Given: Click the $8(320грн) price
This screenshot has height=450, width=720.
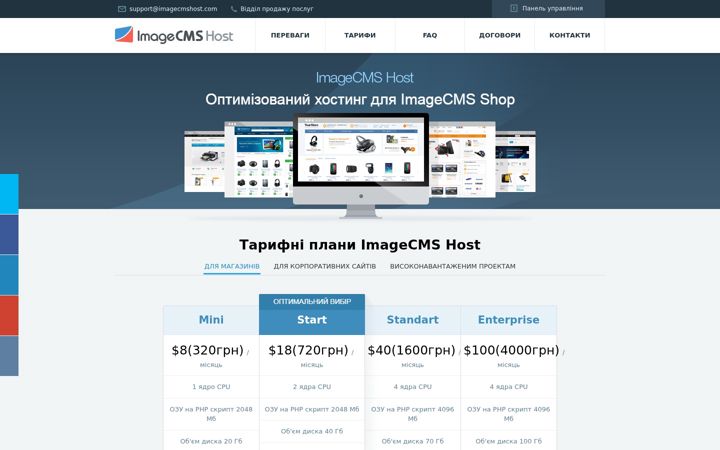Looking at the screenshot, I should (x=208, y=350).
